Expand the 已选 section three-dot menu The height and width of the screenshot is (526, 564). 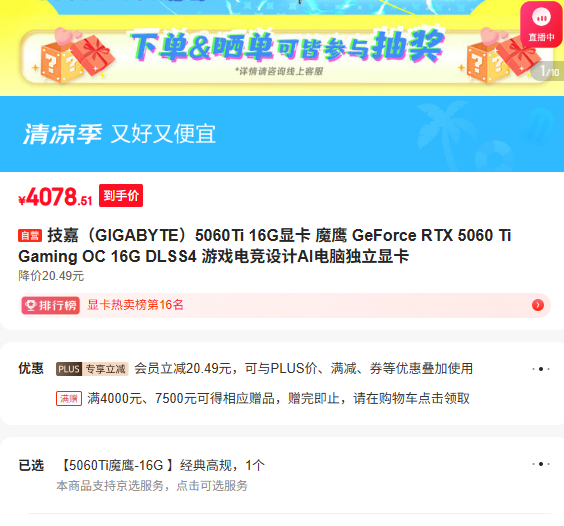pyautogui.click(x=541, y=464)
